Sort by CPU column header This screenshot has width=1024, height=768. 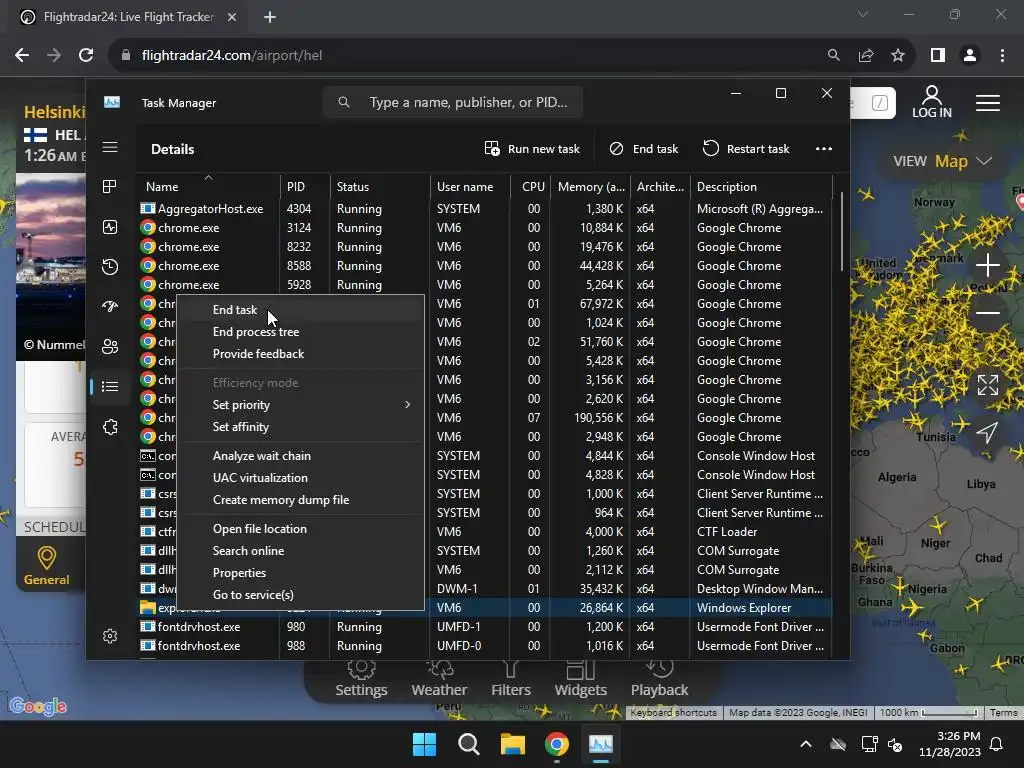tap(531, 187)
